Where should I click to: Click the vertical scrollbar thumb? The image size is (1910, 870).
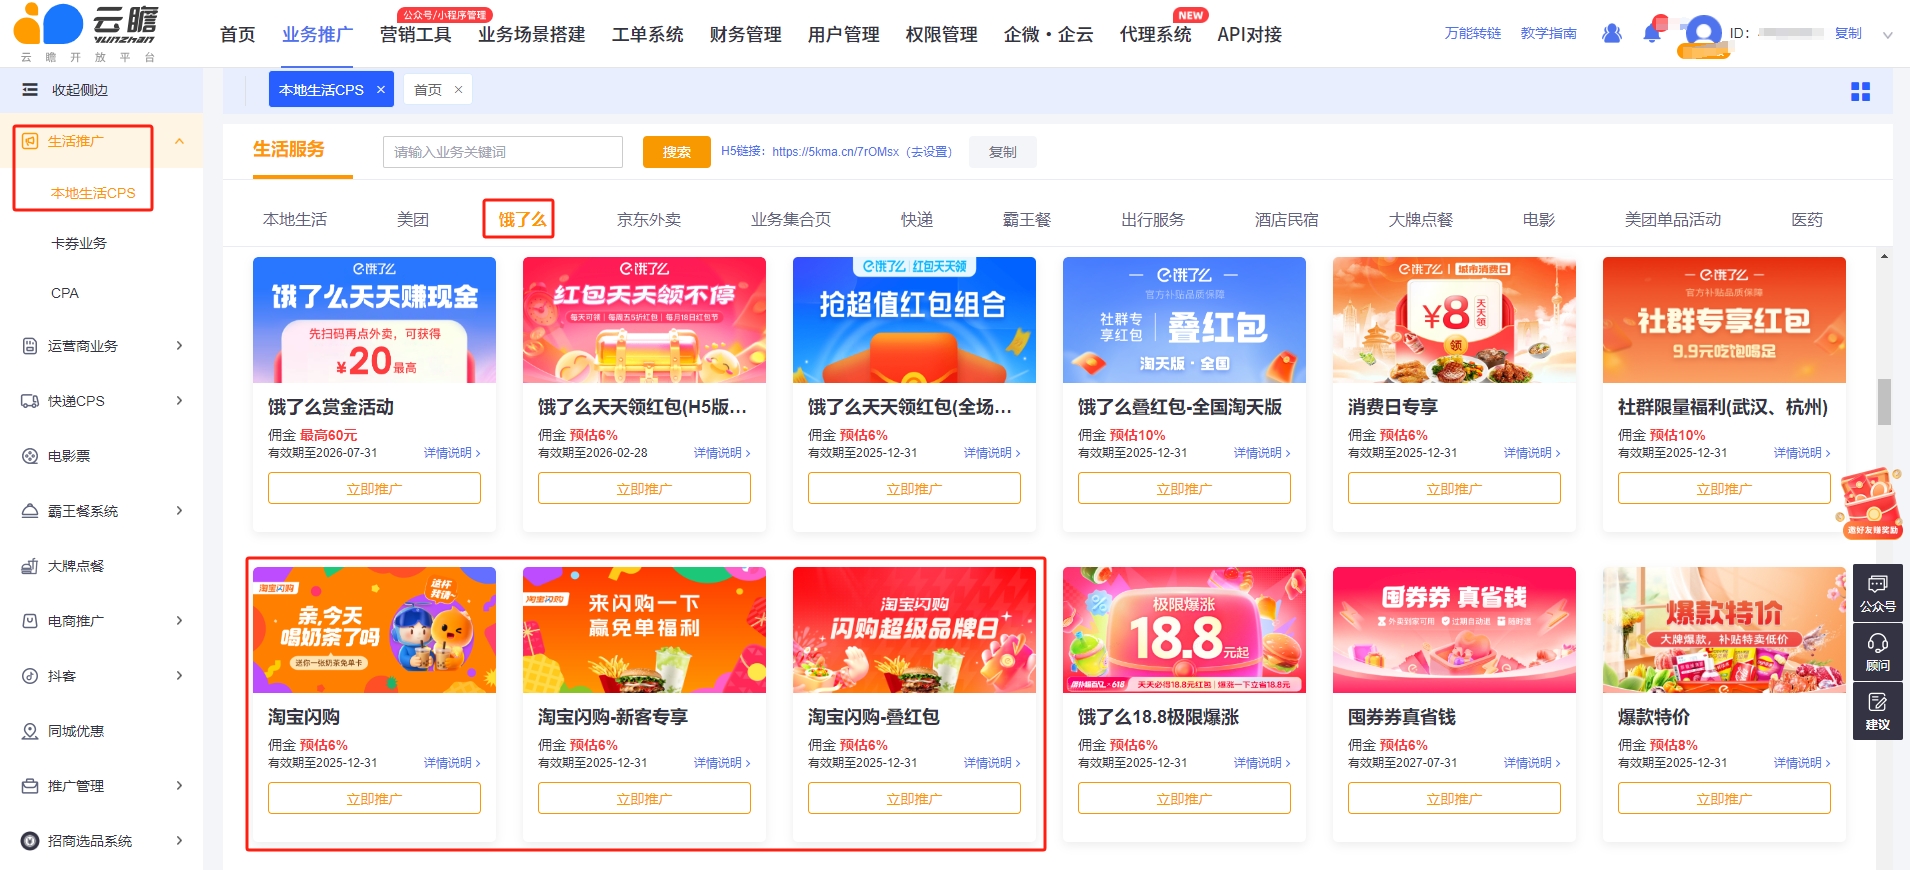tap(1884, 401)
